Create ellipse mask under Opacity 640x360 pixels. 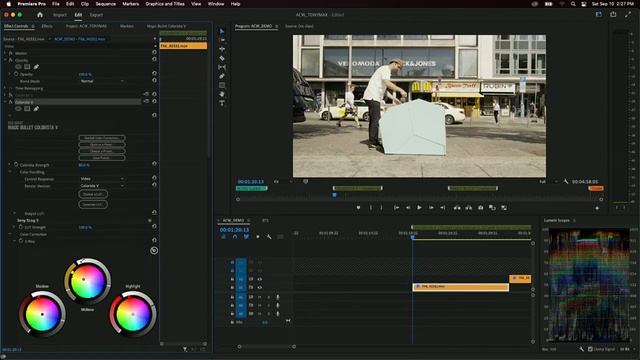(x=18, y=67)
